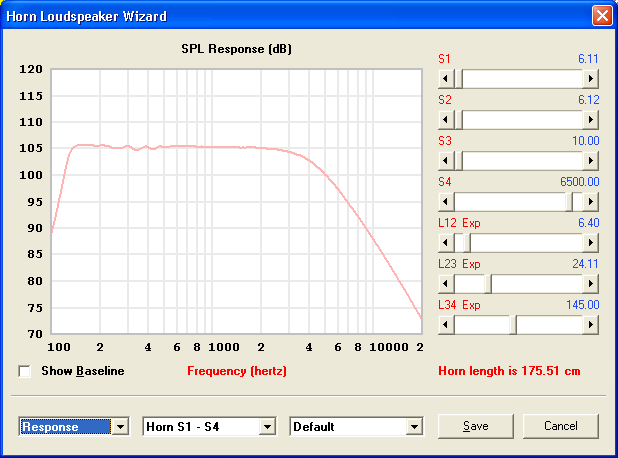Click the S2 slider right arrow
Image resolution: width=618 pixels, height=458 pixels.
pyautogui.click(x=590, y=120)
